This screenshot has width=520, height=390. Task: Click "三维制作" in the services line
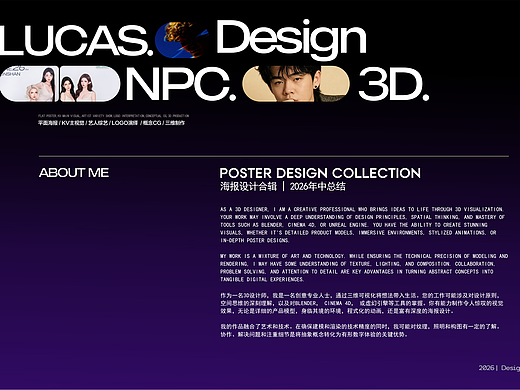coord(175,123)
